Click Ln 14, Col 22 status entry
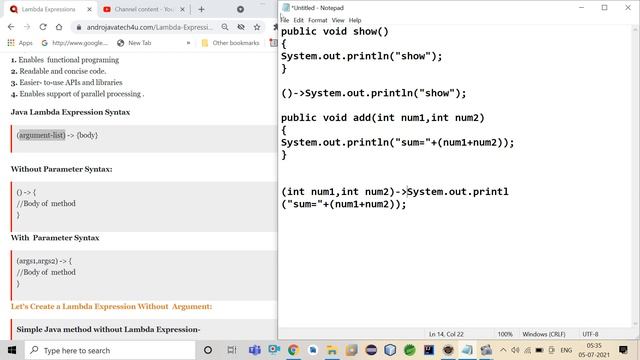640x360 pixels. click(x=446, y=334)
